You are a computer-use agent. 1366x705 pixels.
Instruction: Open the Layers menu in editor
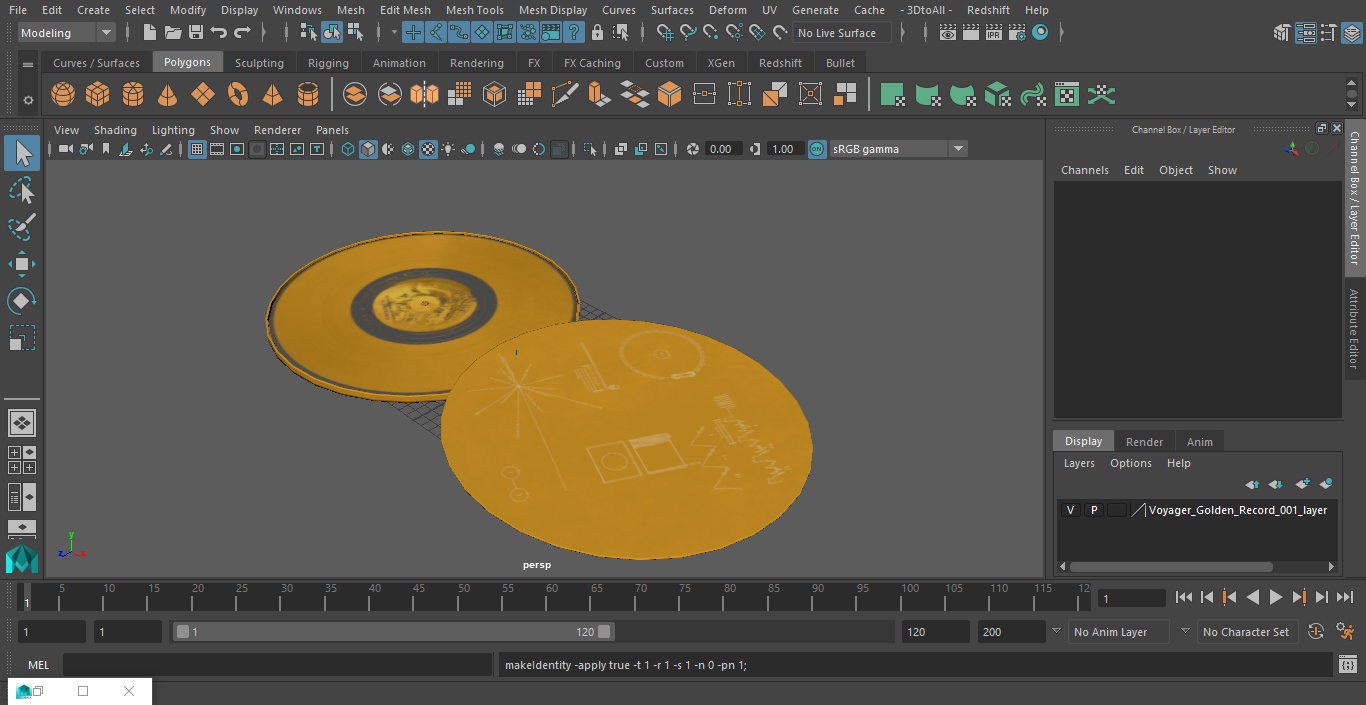(1079, 463)
